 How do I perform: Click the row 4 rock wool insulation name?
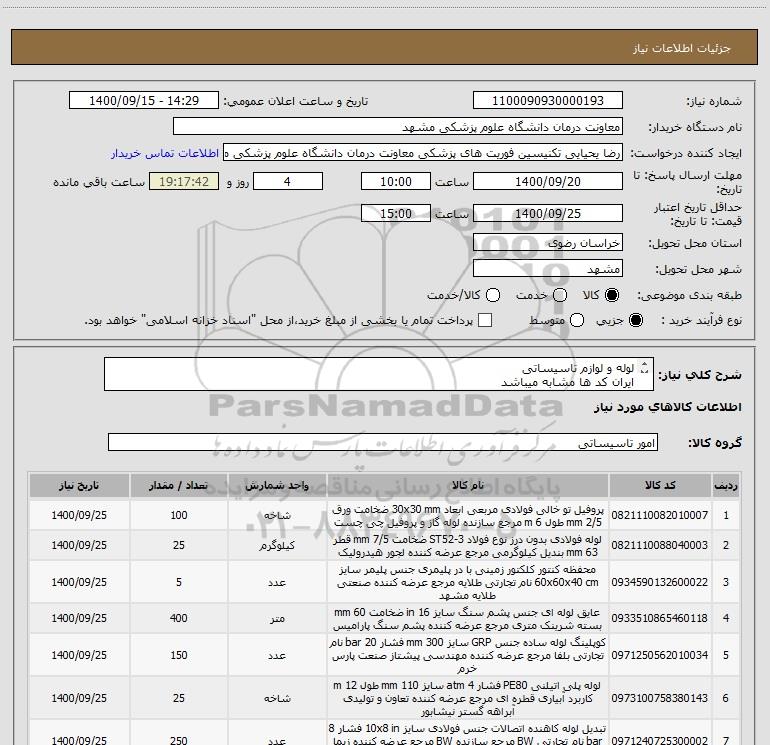[x=468, y=619]
